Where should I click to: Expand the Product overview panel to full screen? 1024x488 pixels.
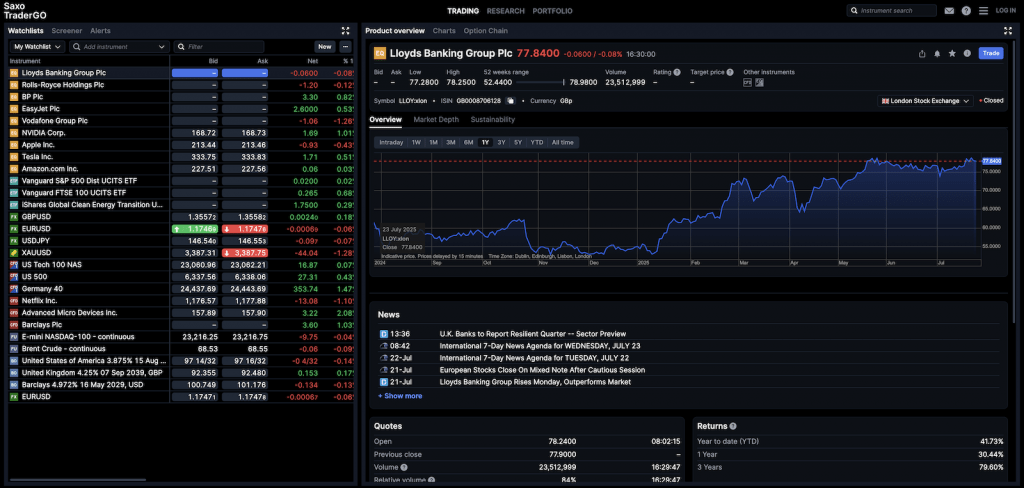1008,31
